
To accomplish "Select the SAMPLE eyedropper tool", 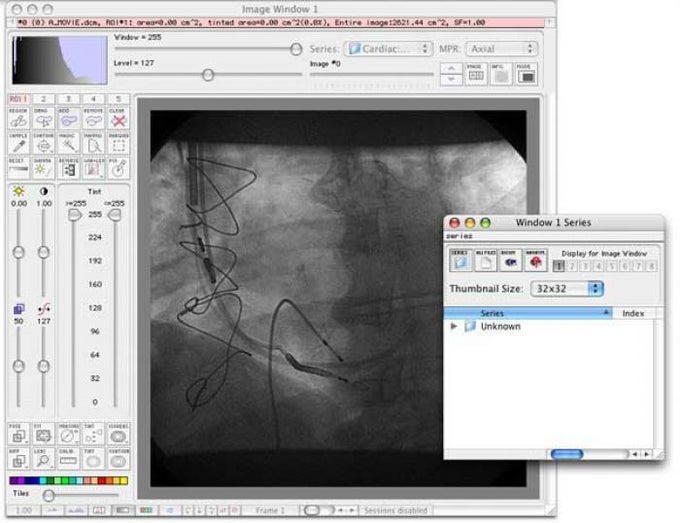I will [x=19, y=143].
